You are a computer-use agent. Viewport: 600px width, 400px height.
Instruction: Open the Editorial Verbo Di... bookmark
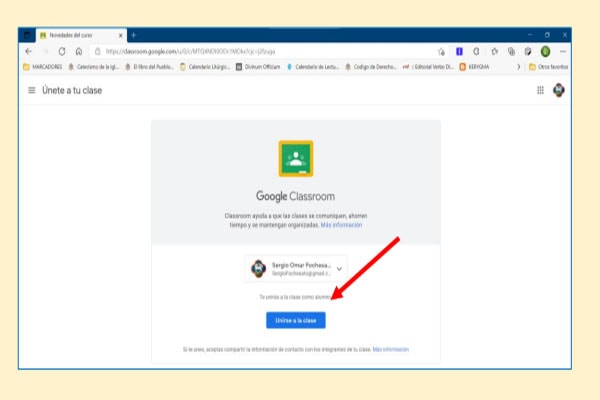click(x=428, y=67)
